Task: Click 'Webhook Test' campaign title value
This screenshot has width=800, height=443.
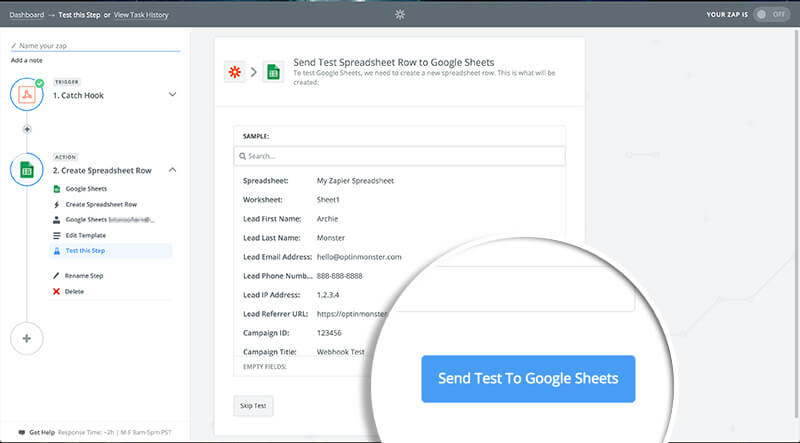Action: pos(340,352)
